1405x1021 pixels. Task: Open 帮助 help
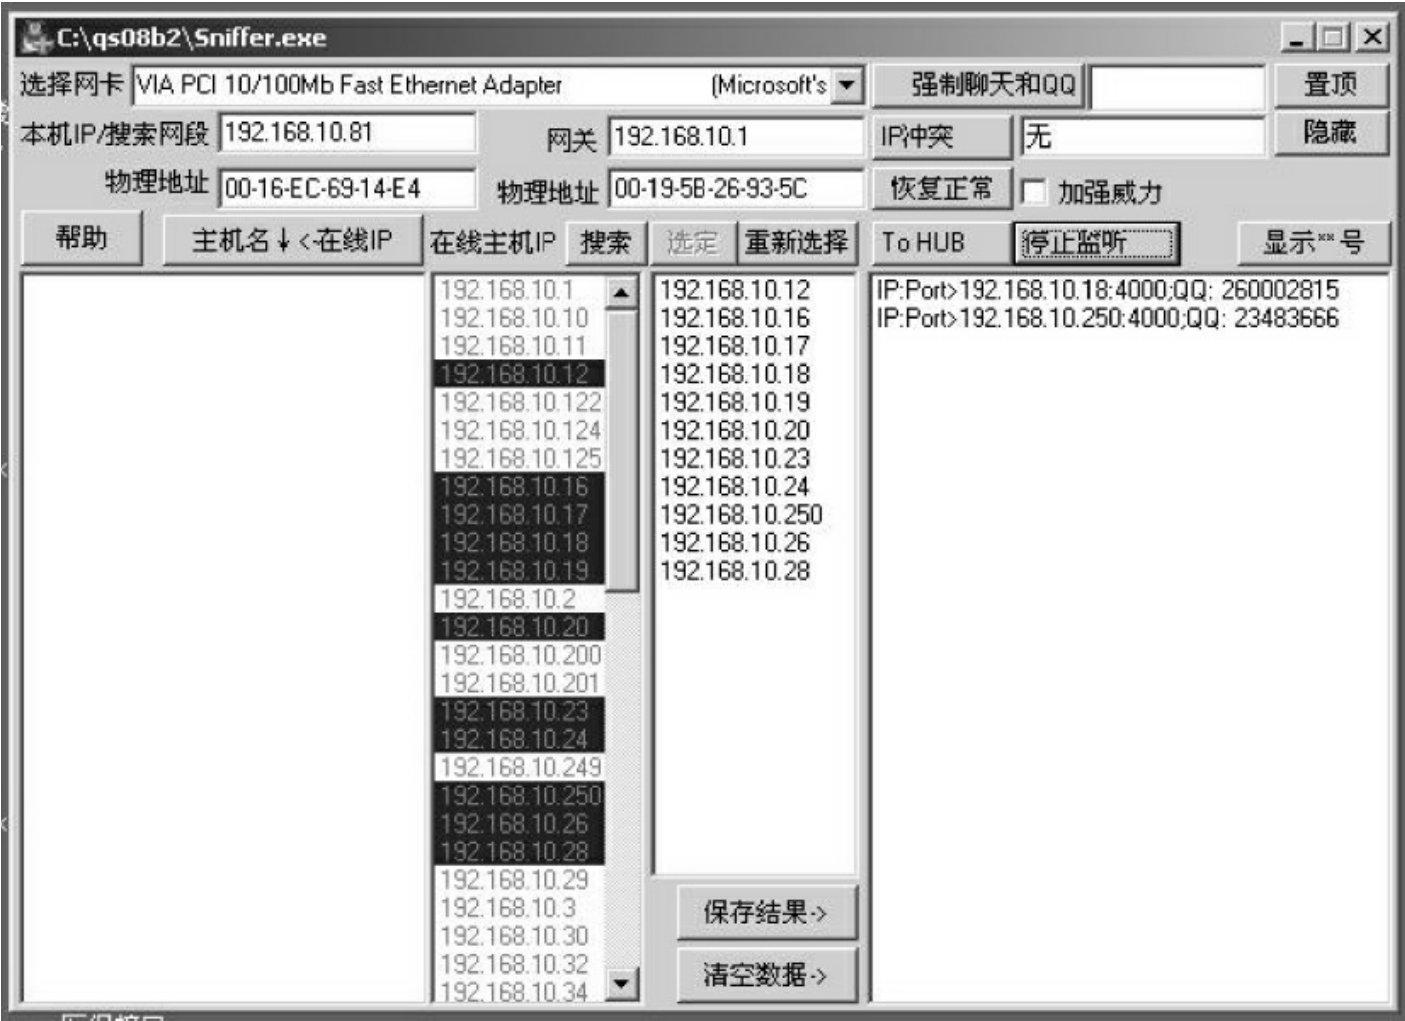[81, 239]
